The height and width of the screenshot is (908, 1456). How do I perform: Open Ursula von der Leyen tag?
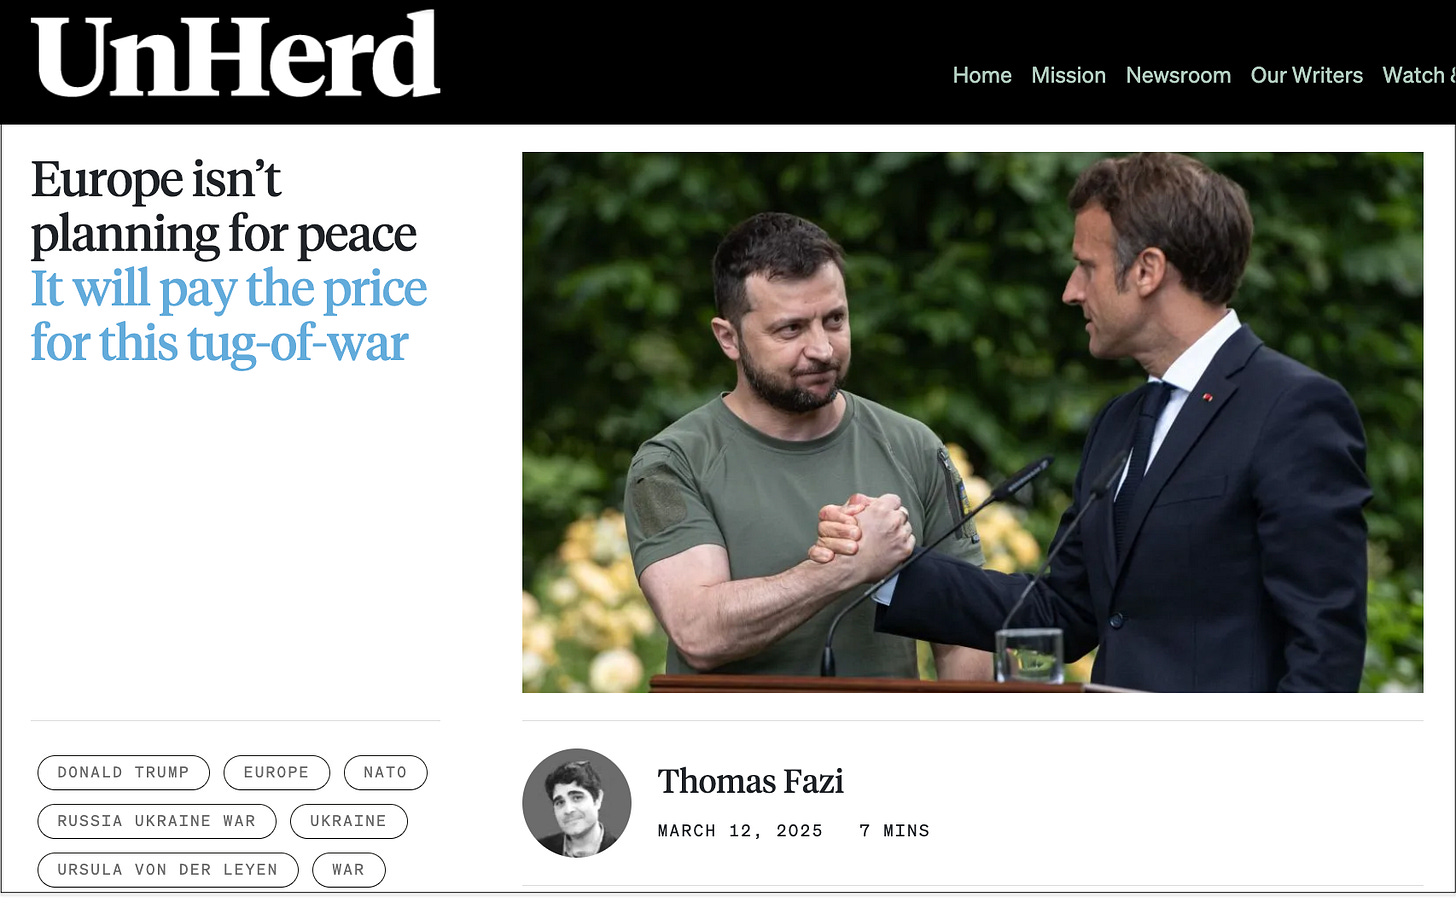tap(168, 870)
